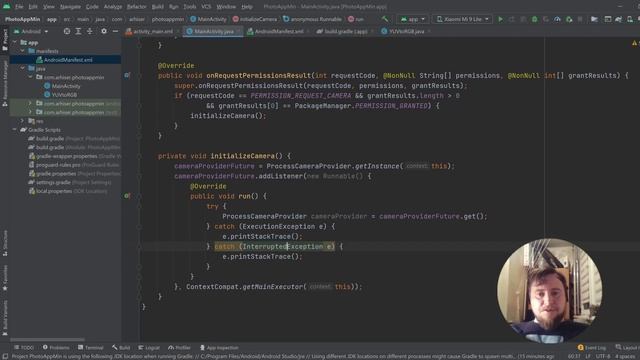
Task: Open the App Inspection tool window
Action: [219, 348]
